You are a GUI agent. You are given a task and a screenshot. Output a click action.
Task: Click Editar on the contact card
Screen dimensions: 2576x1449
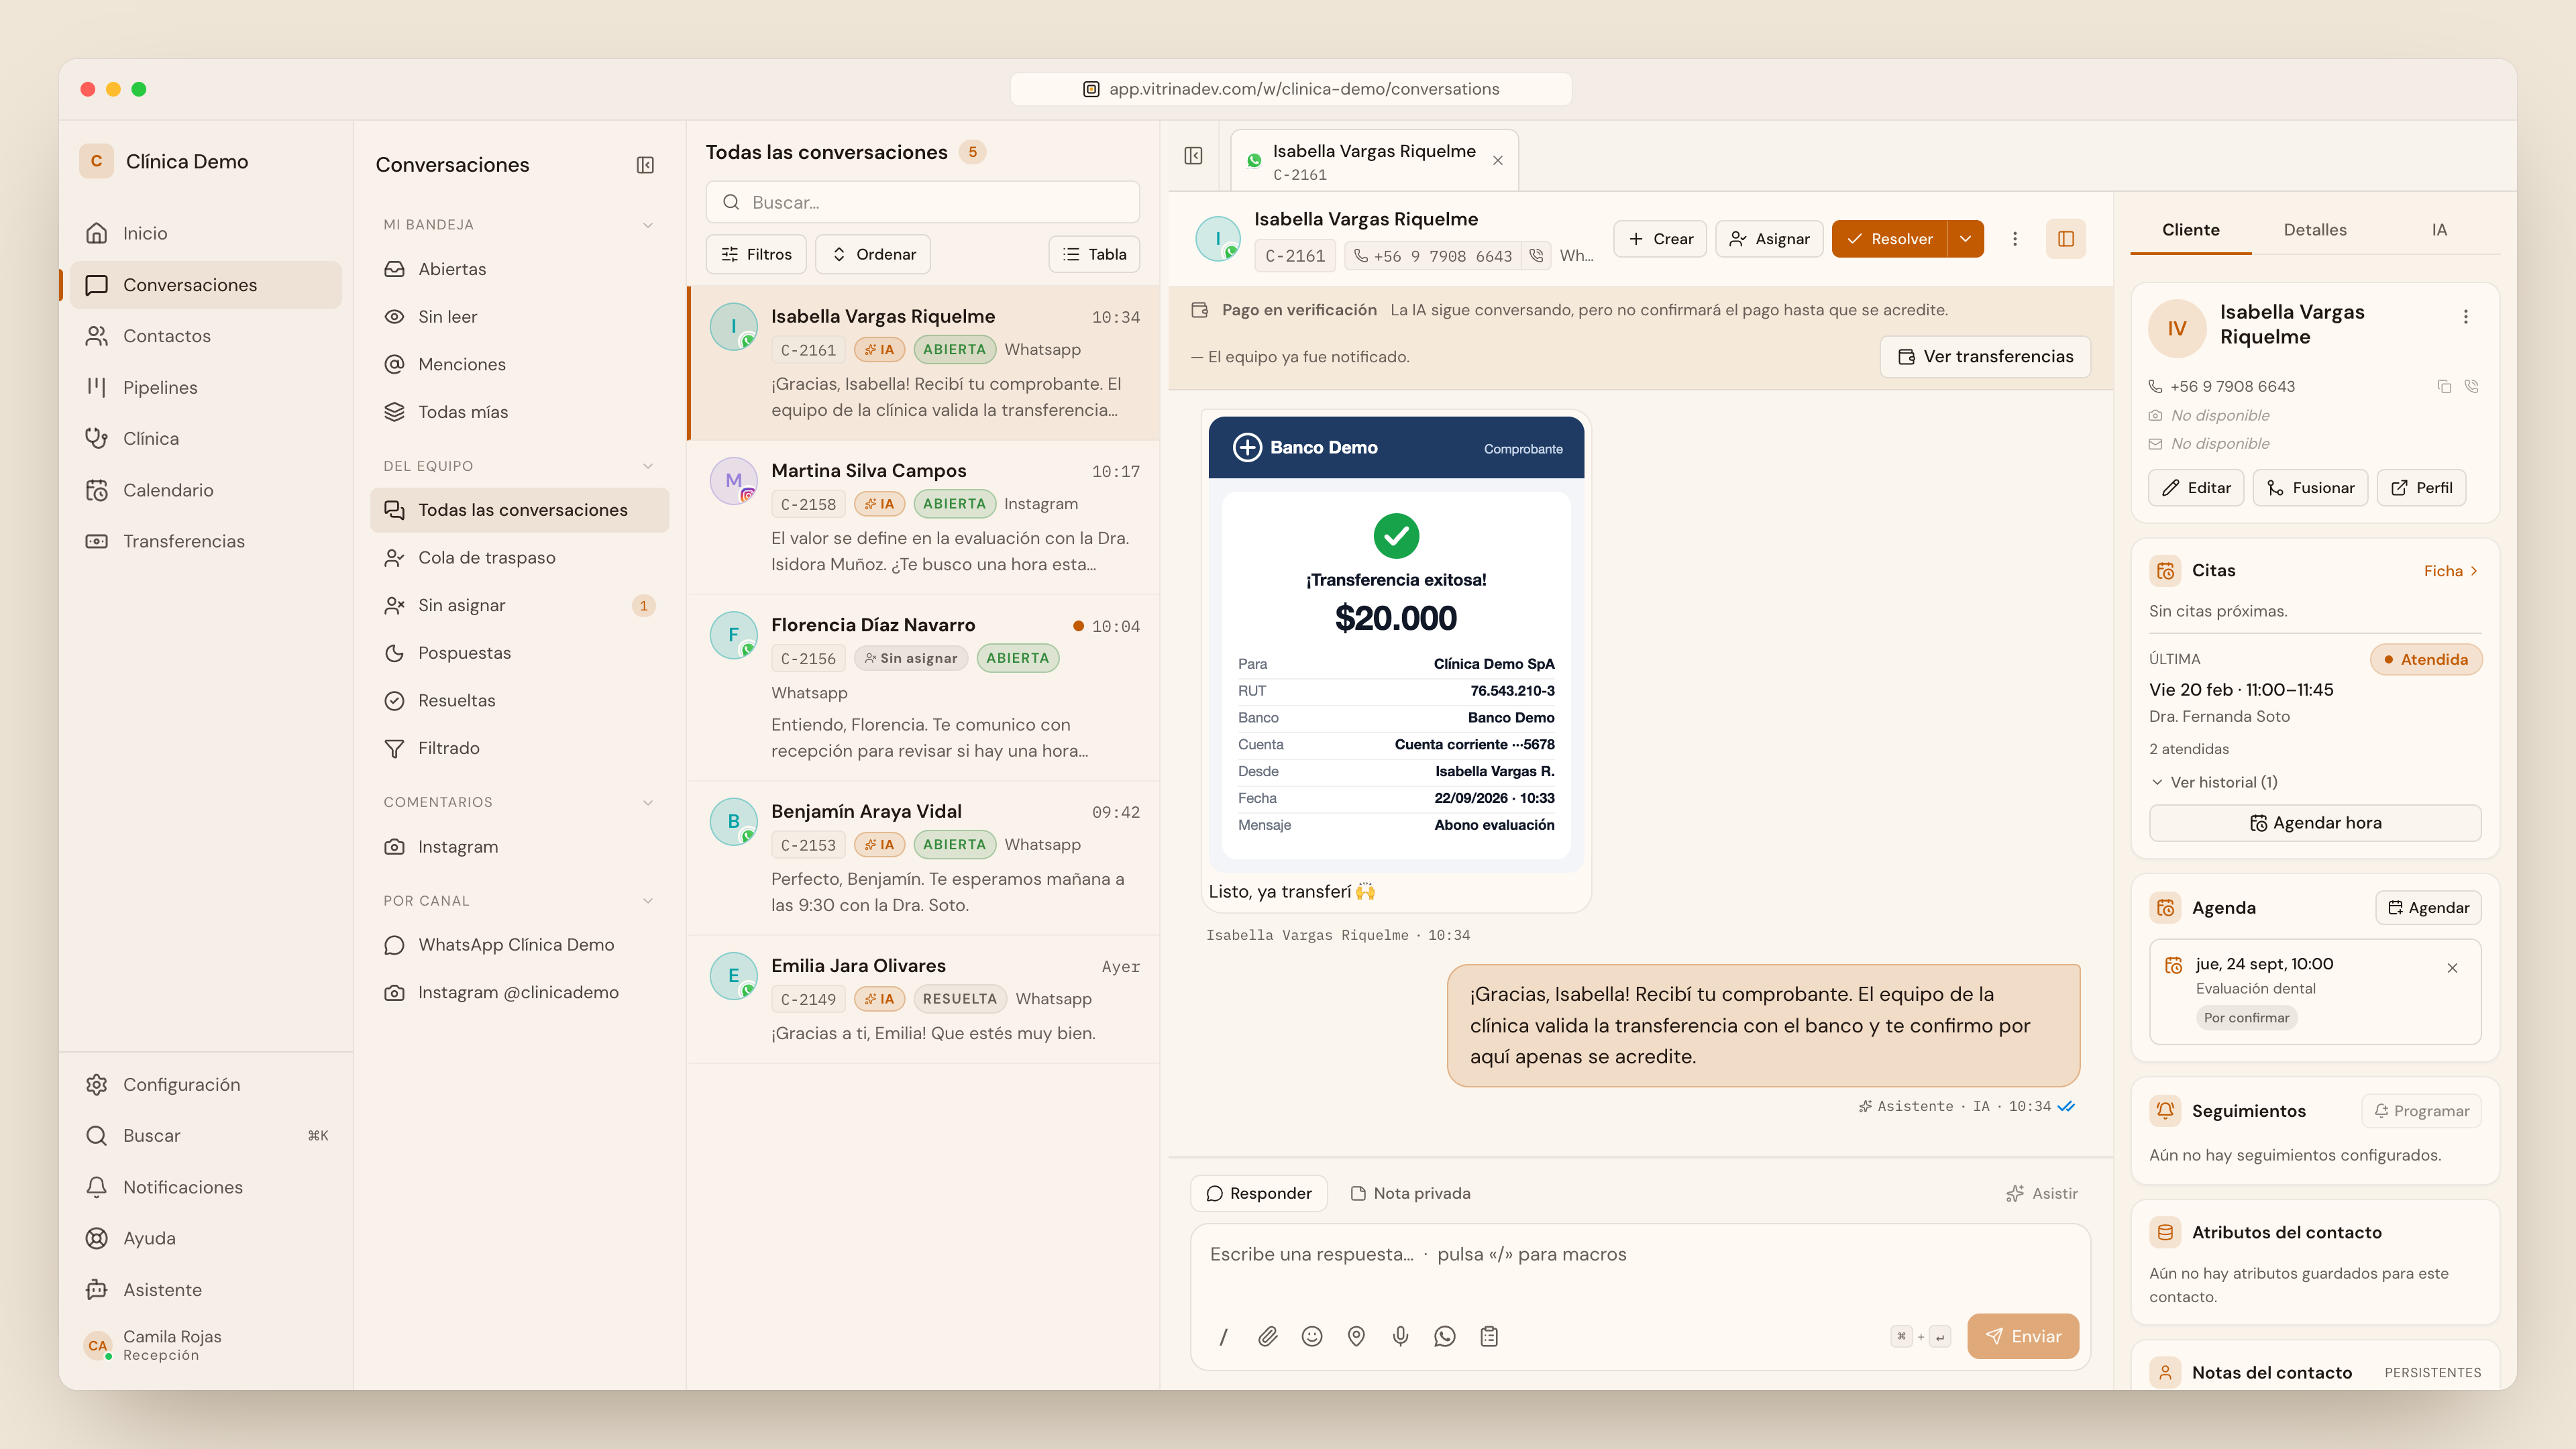2196,488
